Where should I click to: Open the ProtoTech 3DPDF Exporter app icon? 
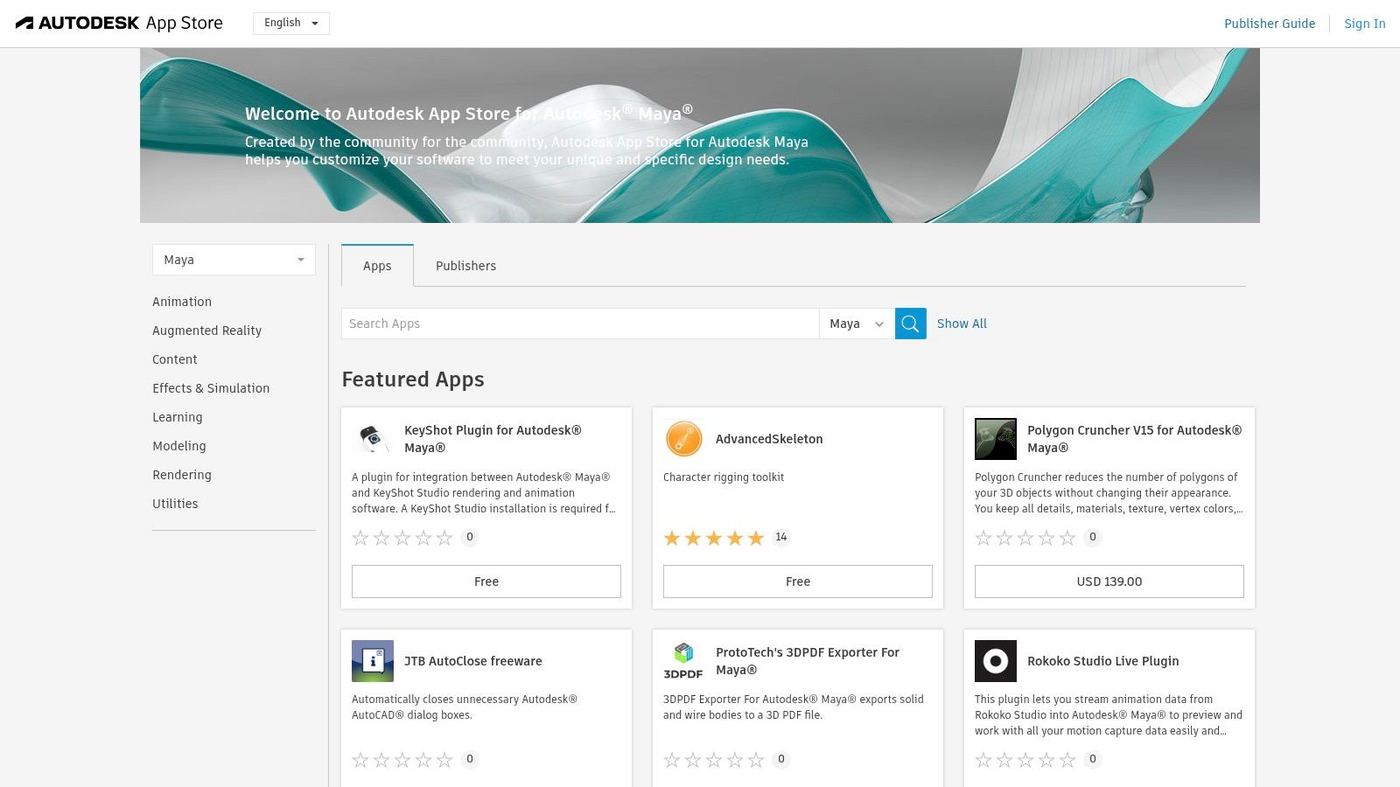tap(684, 661)
